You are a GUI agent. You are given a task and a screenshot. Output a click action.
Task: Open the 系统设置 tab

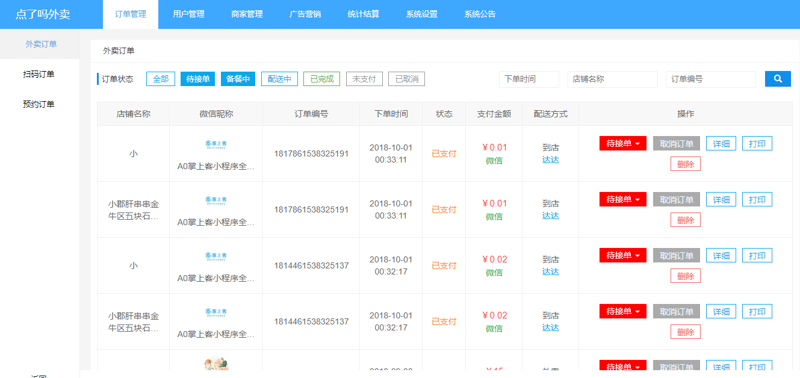point(421,14)
